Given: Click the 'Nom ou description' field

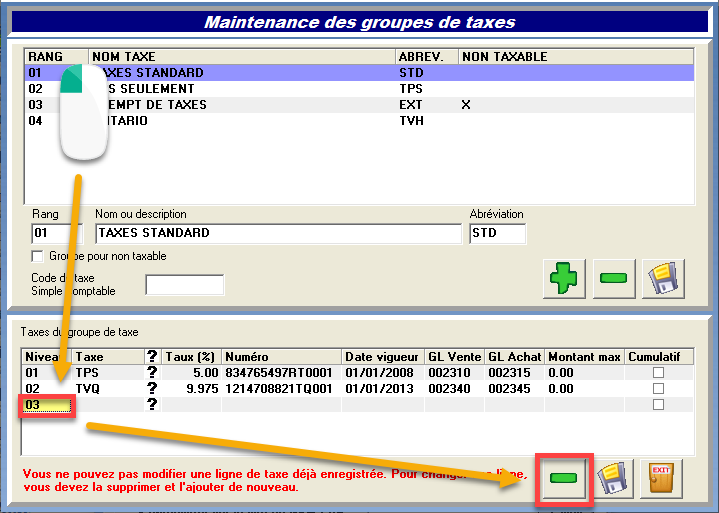Looking at the screenshot, I should tap(278, 233).
